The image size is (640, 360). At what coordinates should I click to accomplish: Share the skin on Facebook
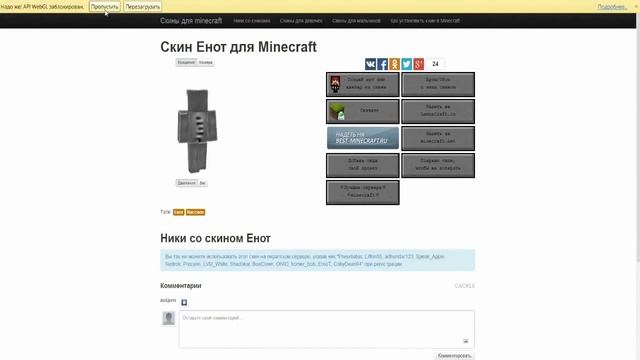click(x=382, y=64)
